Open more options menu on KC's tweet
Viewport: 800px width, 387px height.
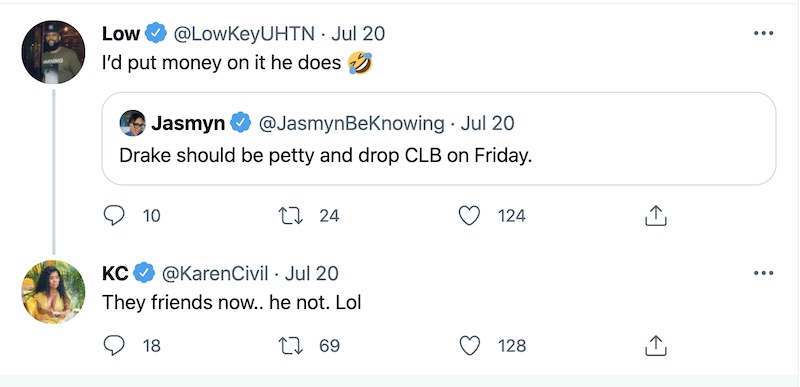click(763, 273)
